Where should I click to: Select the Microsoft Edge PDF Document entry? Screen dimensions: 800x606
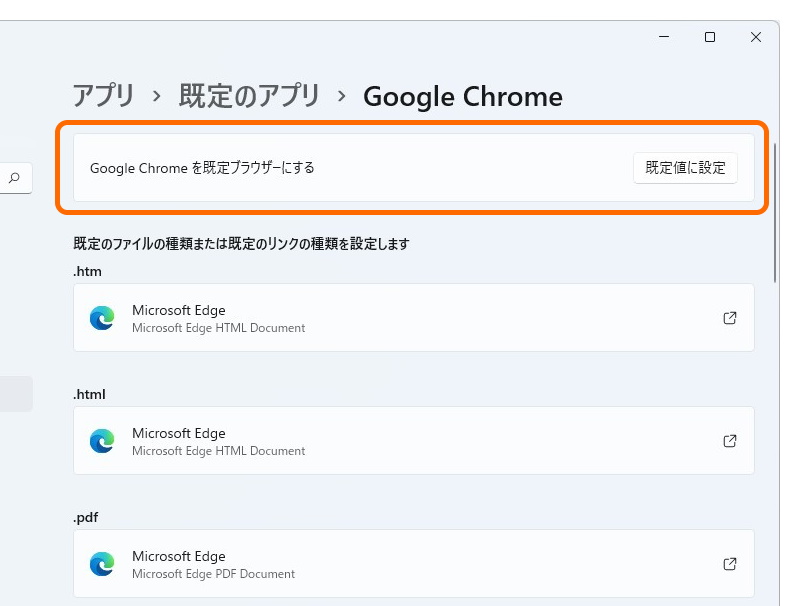click(x=414, y=564)
